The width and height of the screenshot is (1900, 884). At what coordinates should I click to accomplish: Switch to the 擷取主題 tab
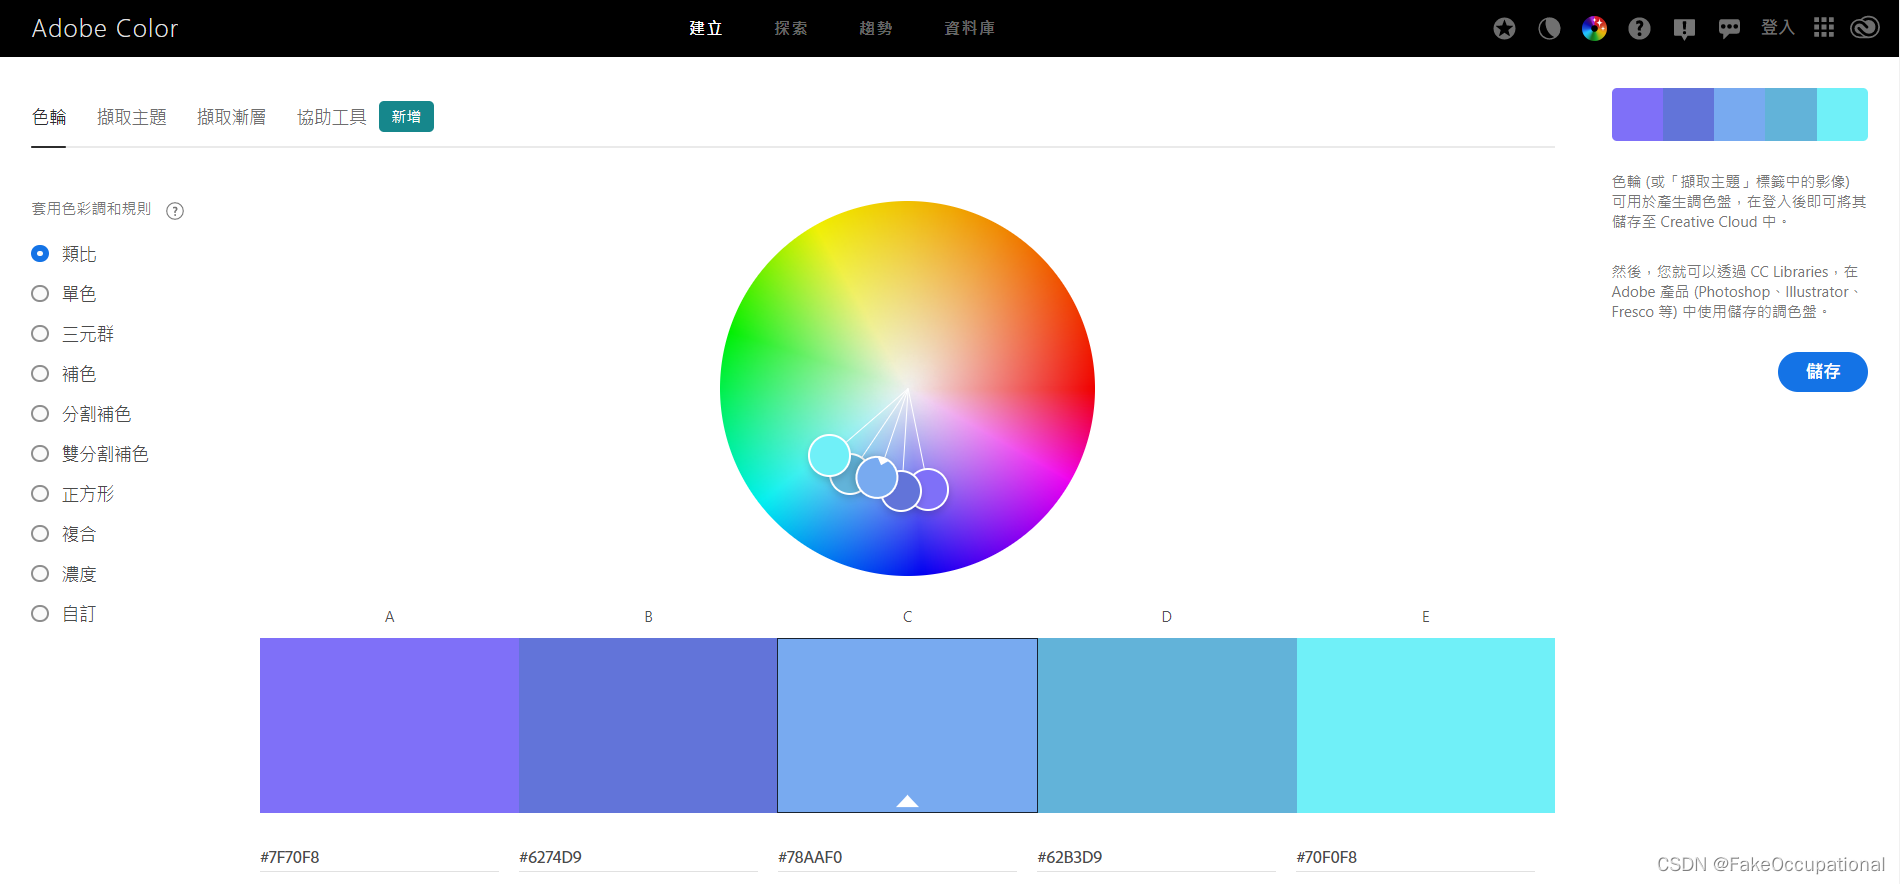(x=132, y=117)
